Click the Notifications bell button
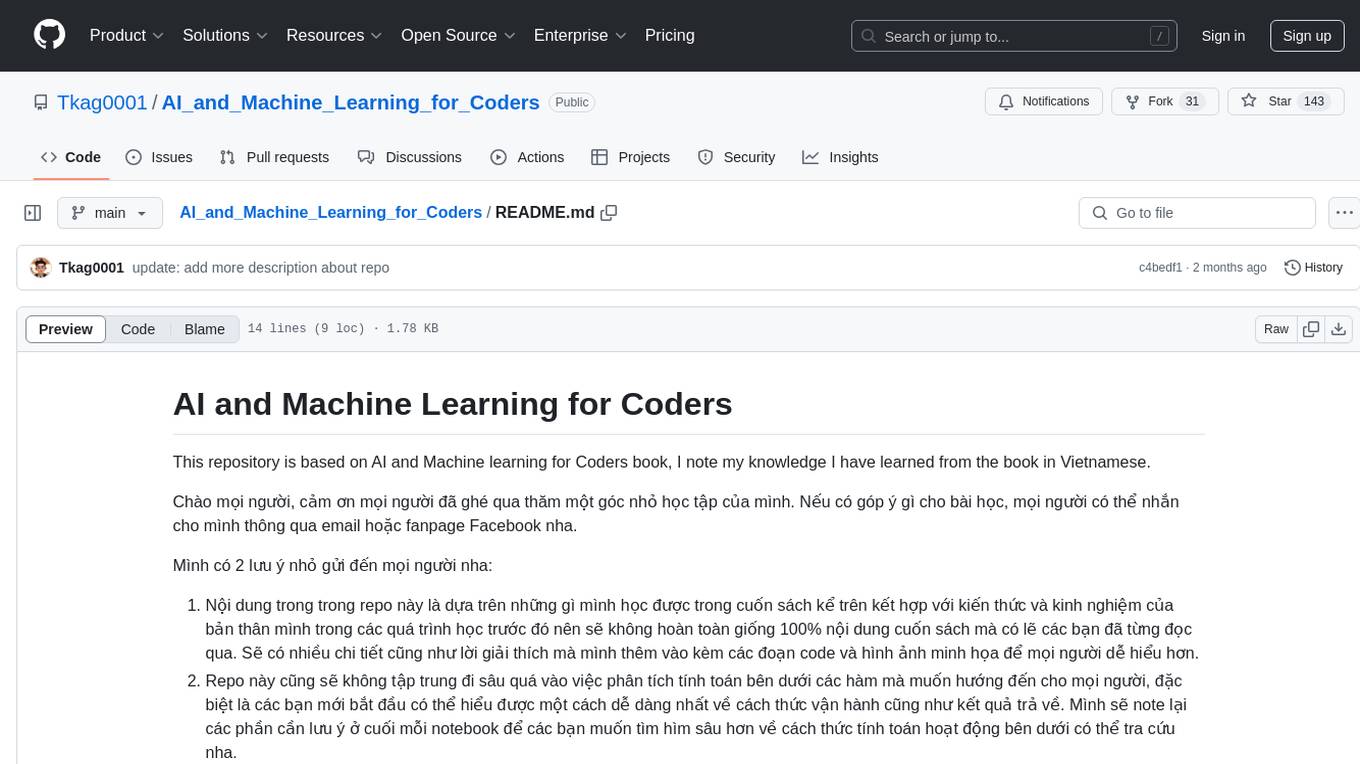 click(1044, 102)
